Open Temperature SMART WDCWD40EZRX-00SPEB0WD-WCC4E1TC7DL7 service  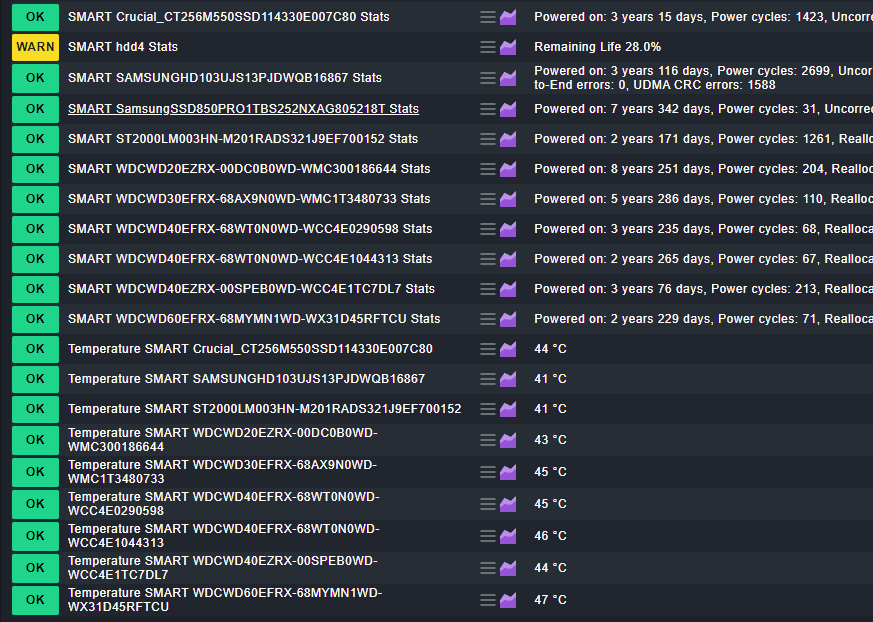pos(223,568)
